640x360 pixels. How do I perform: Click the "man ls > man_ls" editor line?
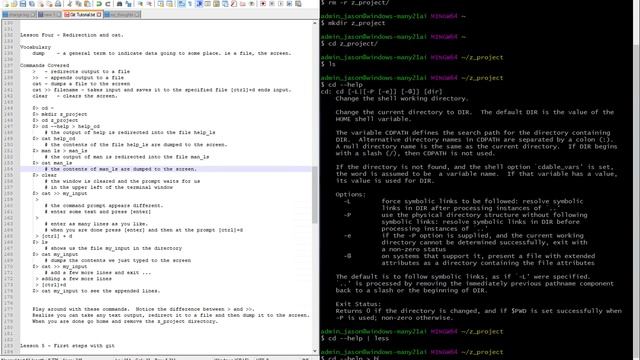pos(60,151)
